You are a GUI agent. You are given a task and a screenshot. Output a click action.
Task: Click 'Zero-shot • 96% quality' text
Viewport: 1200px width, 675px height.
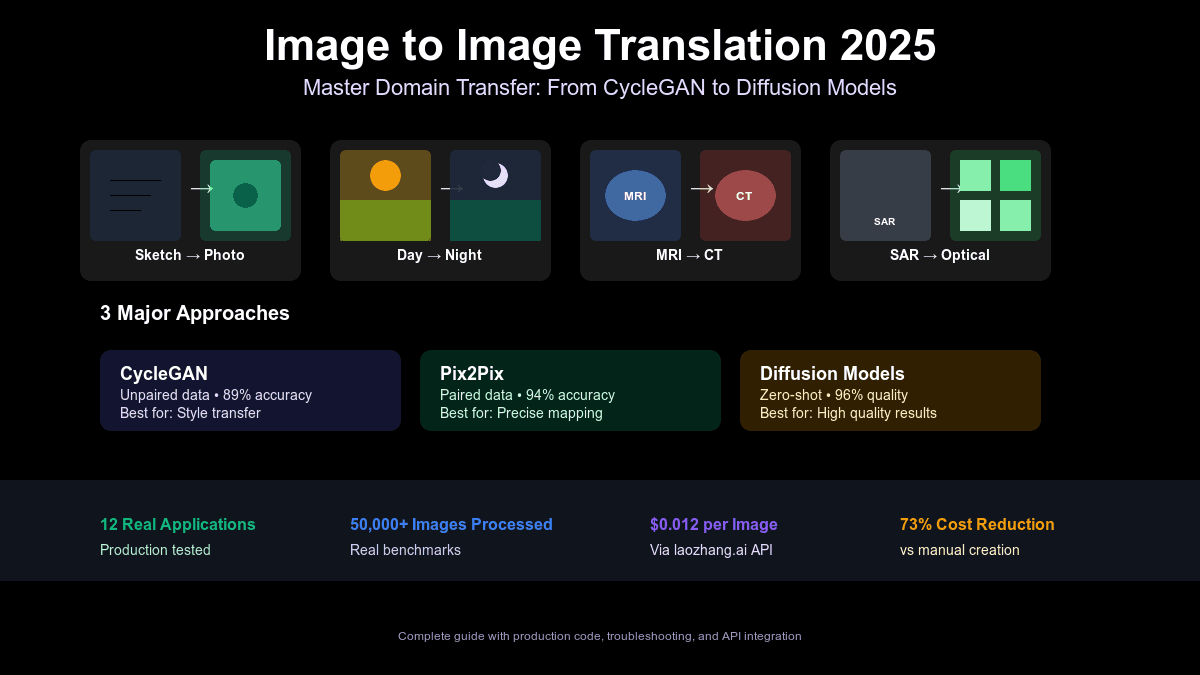click(834, 395)
